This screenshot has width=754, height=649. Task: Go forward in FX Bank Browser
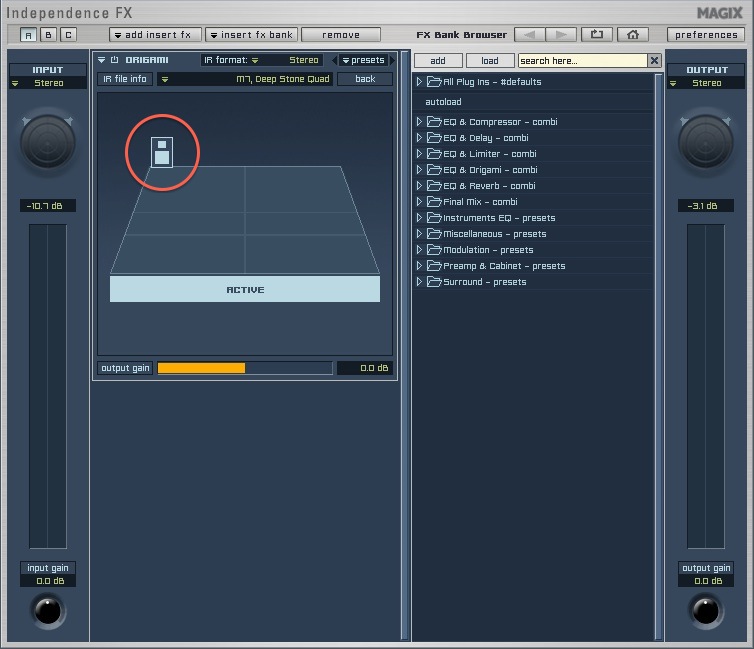point(561,35)
